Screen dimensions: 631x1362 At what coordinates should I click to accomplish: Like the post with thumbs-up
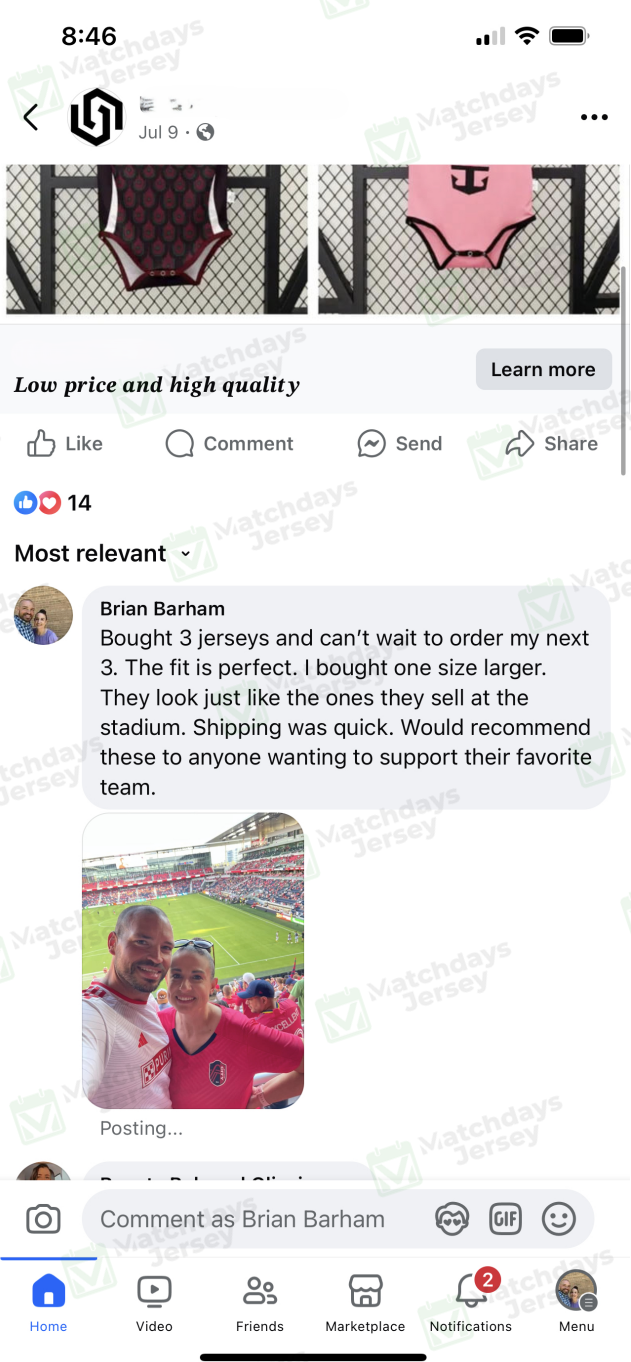point(65,444)
